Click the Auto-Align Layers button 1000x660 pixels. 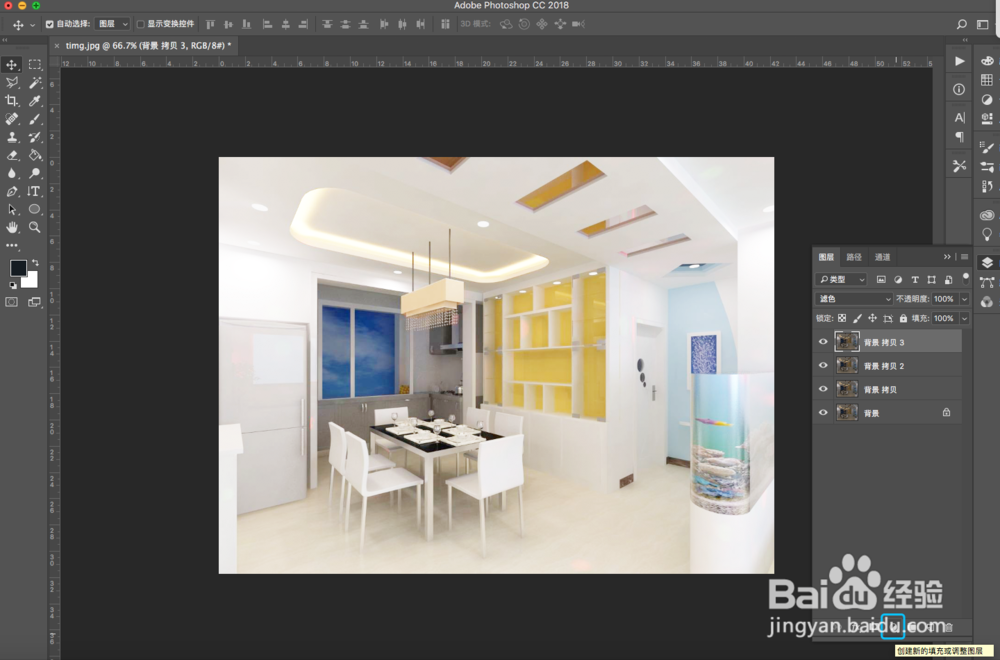pos(445,24)
